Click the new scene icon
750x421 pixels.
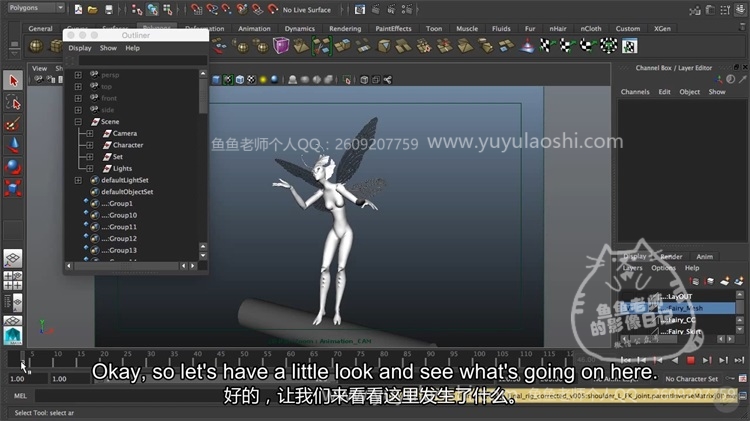pos(78,9)
